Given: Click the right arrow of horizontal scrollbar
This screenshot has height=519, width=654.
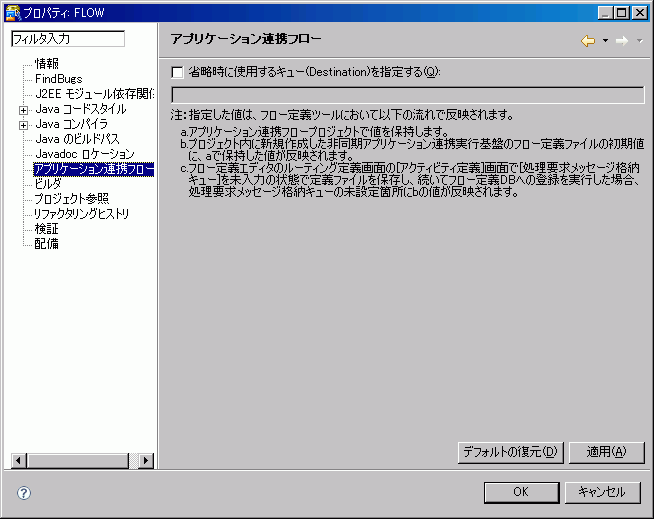Looking at the screenshot, I should (x=146, y=460).
